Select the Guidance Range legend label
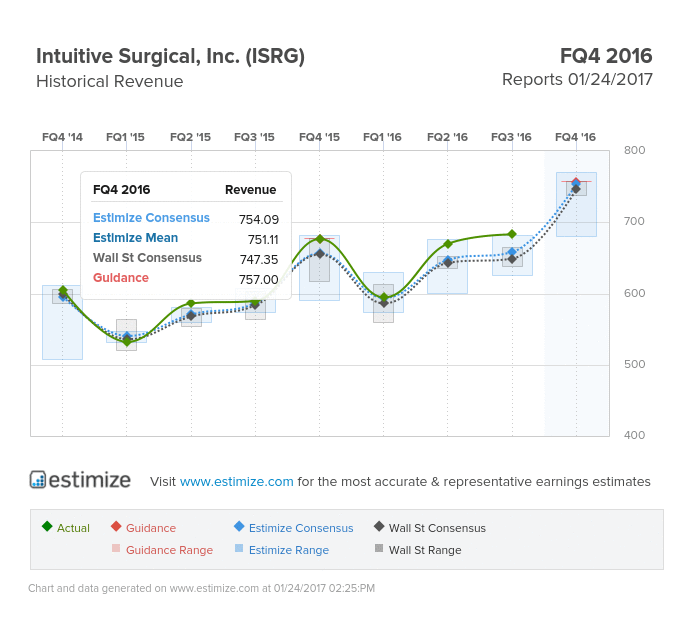The width and height of the screenshot is (685, 620). coord(170,550)
